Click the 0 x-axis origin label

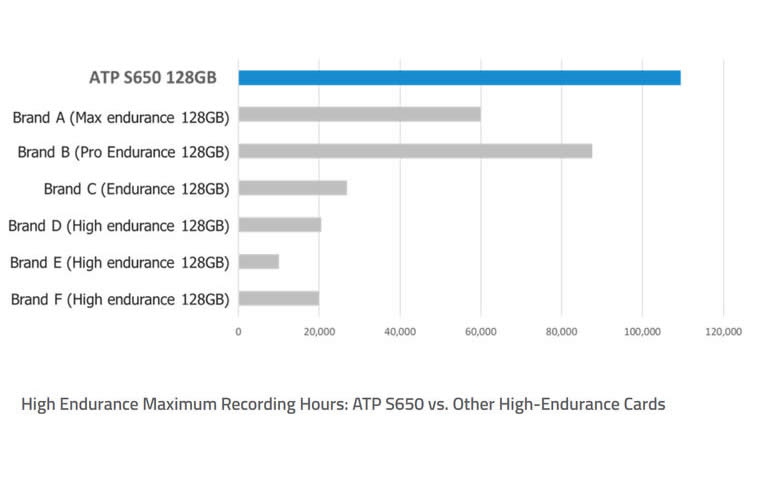pyautogui.click(x=238, y=330)
